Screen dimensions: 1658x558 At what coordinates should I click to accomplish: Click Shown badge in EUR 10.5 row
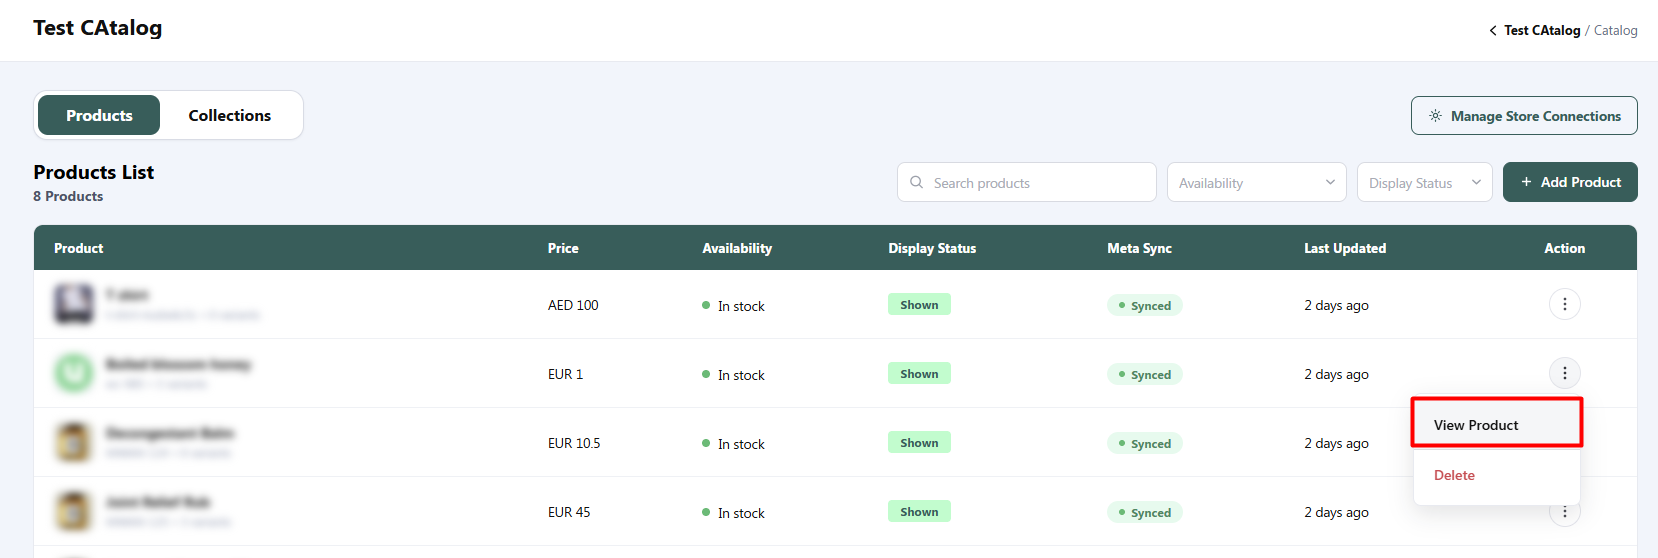click(x=919, y=442)
